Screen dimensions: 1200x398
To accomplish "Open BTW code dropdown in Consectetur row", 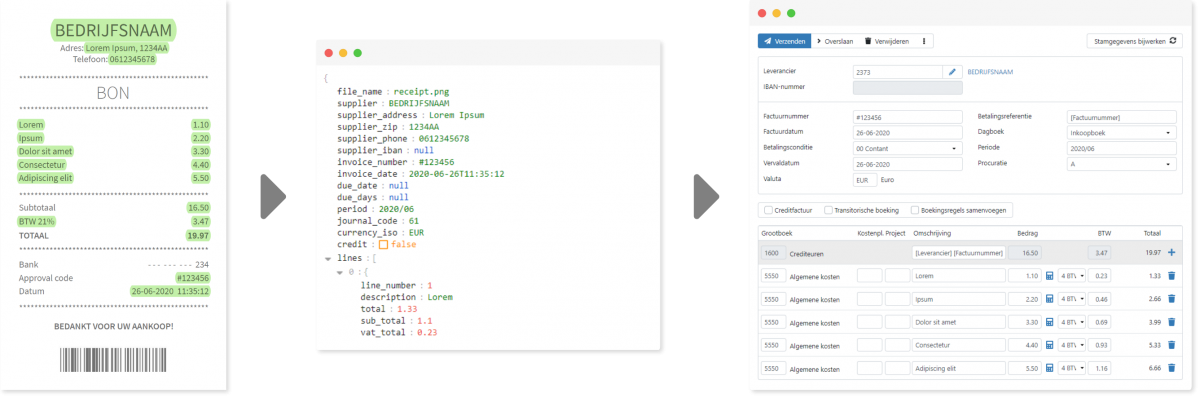I will point(1071,346).
